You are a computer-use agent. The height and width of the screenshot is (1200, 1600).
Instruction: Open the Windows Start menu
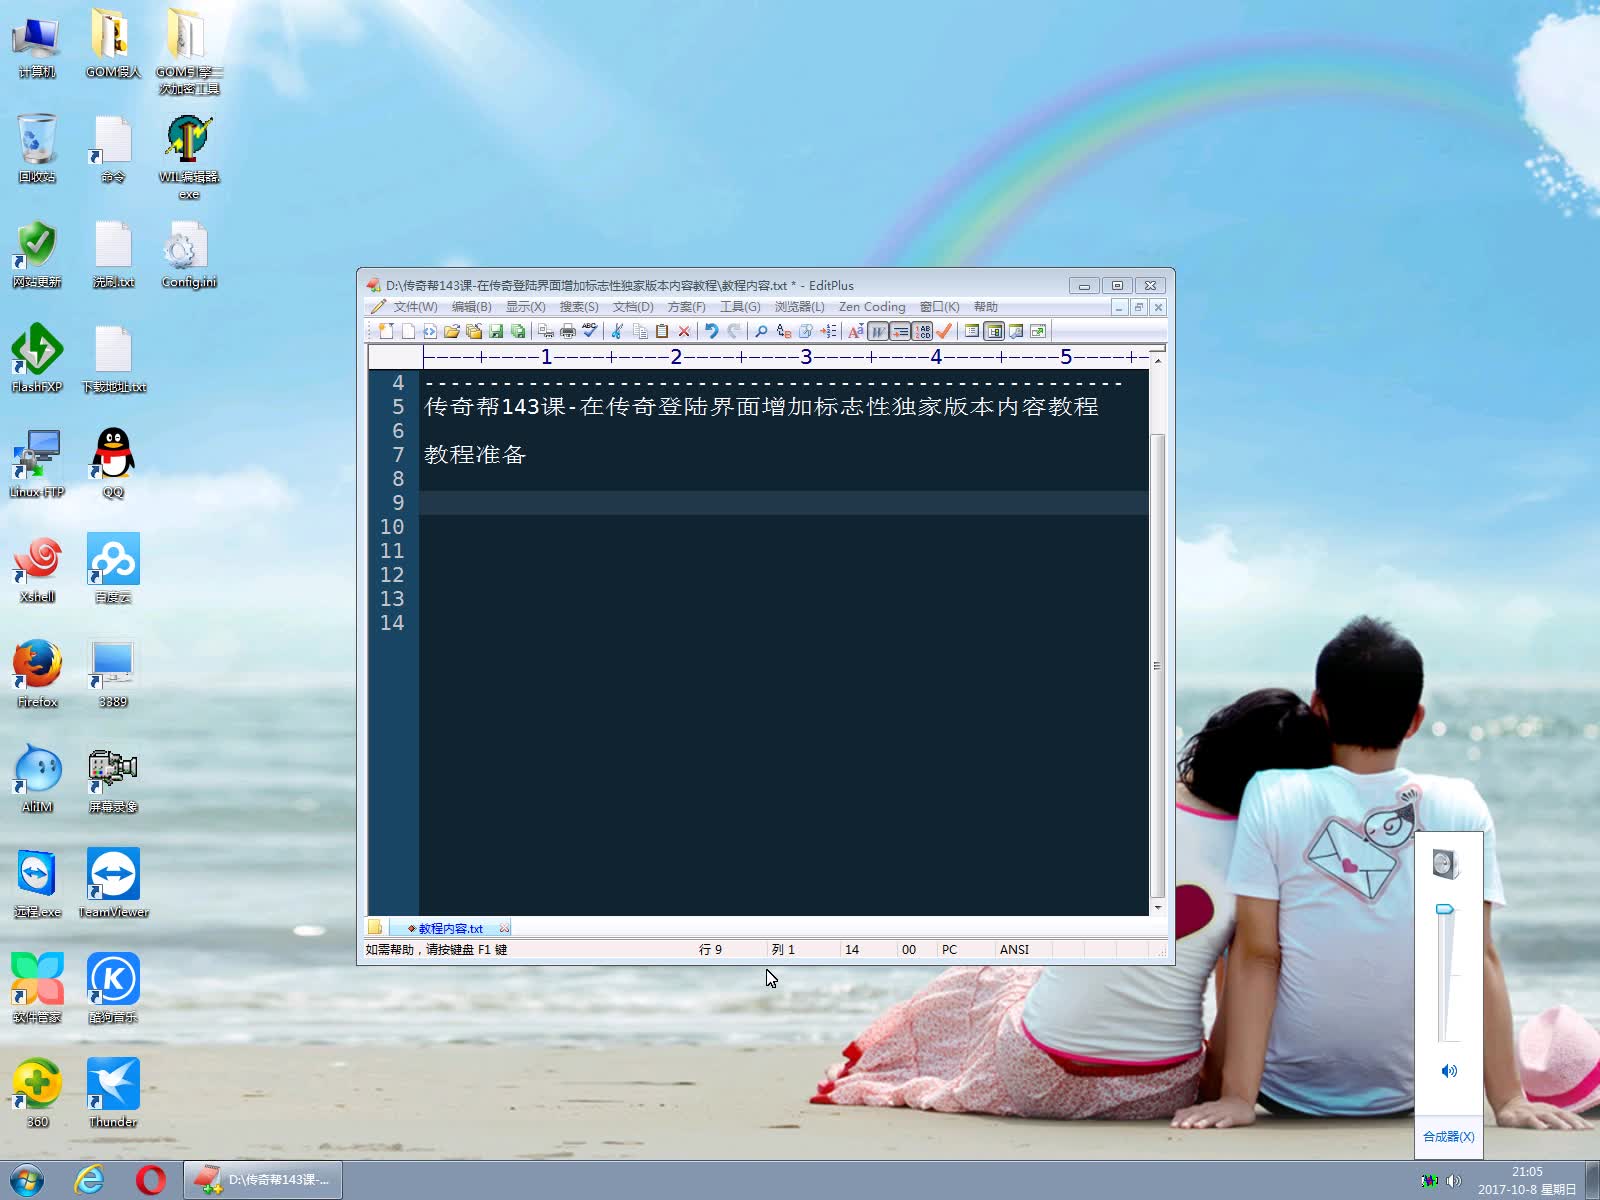(27, 1180)
